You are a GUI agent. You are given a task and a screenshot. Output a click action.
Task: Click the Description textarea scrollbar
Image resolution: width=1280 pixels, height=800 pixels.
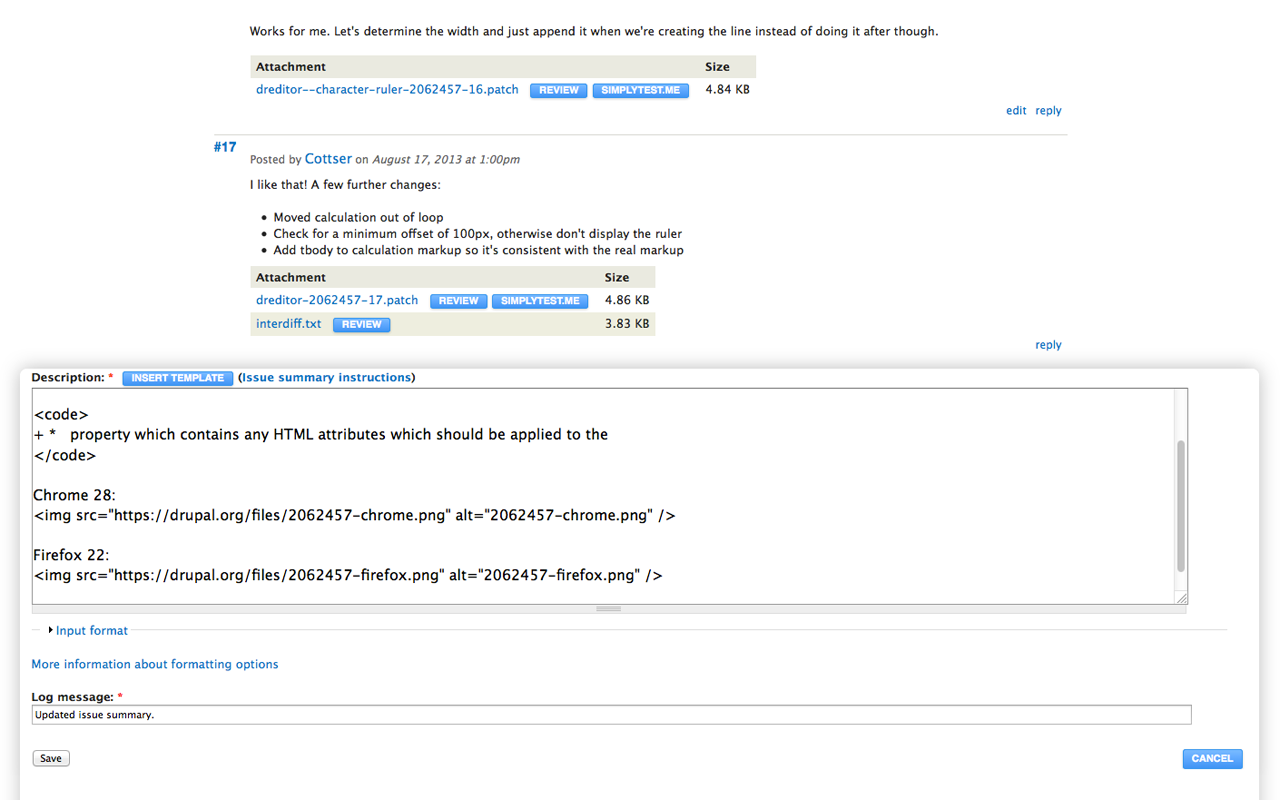[1181, 505]
